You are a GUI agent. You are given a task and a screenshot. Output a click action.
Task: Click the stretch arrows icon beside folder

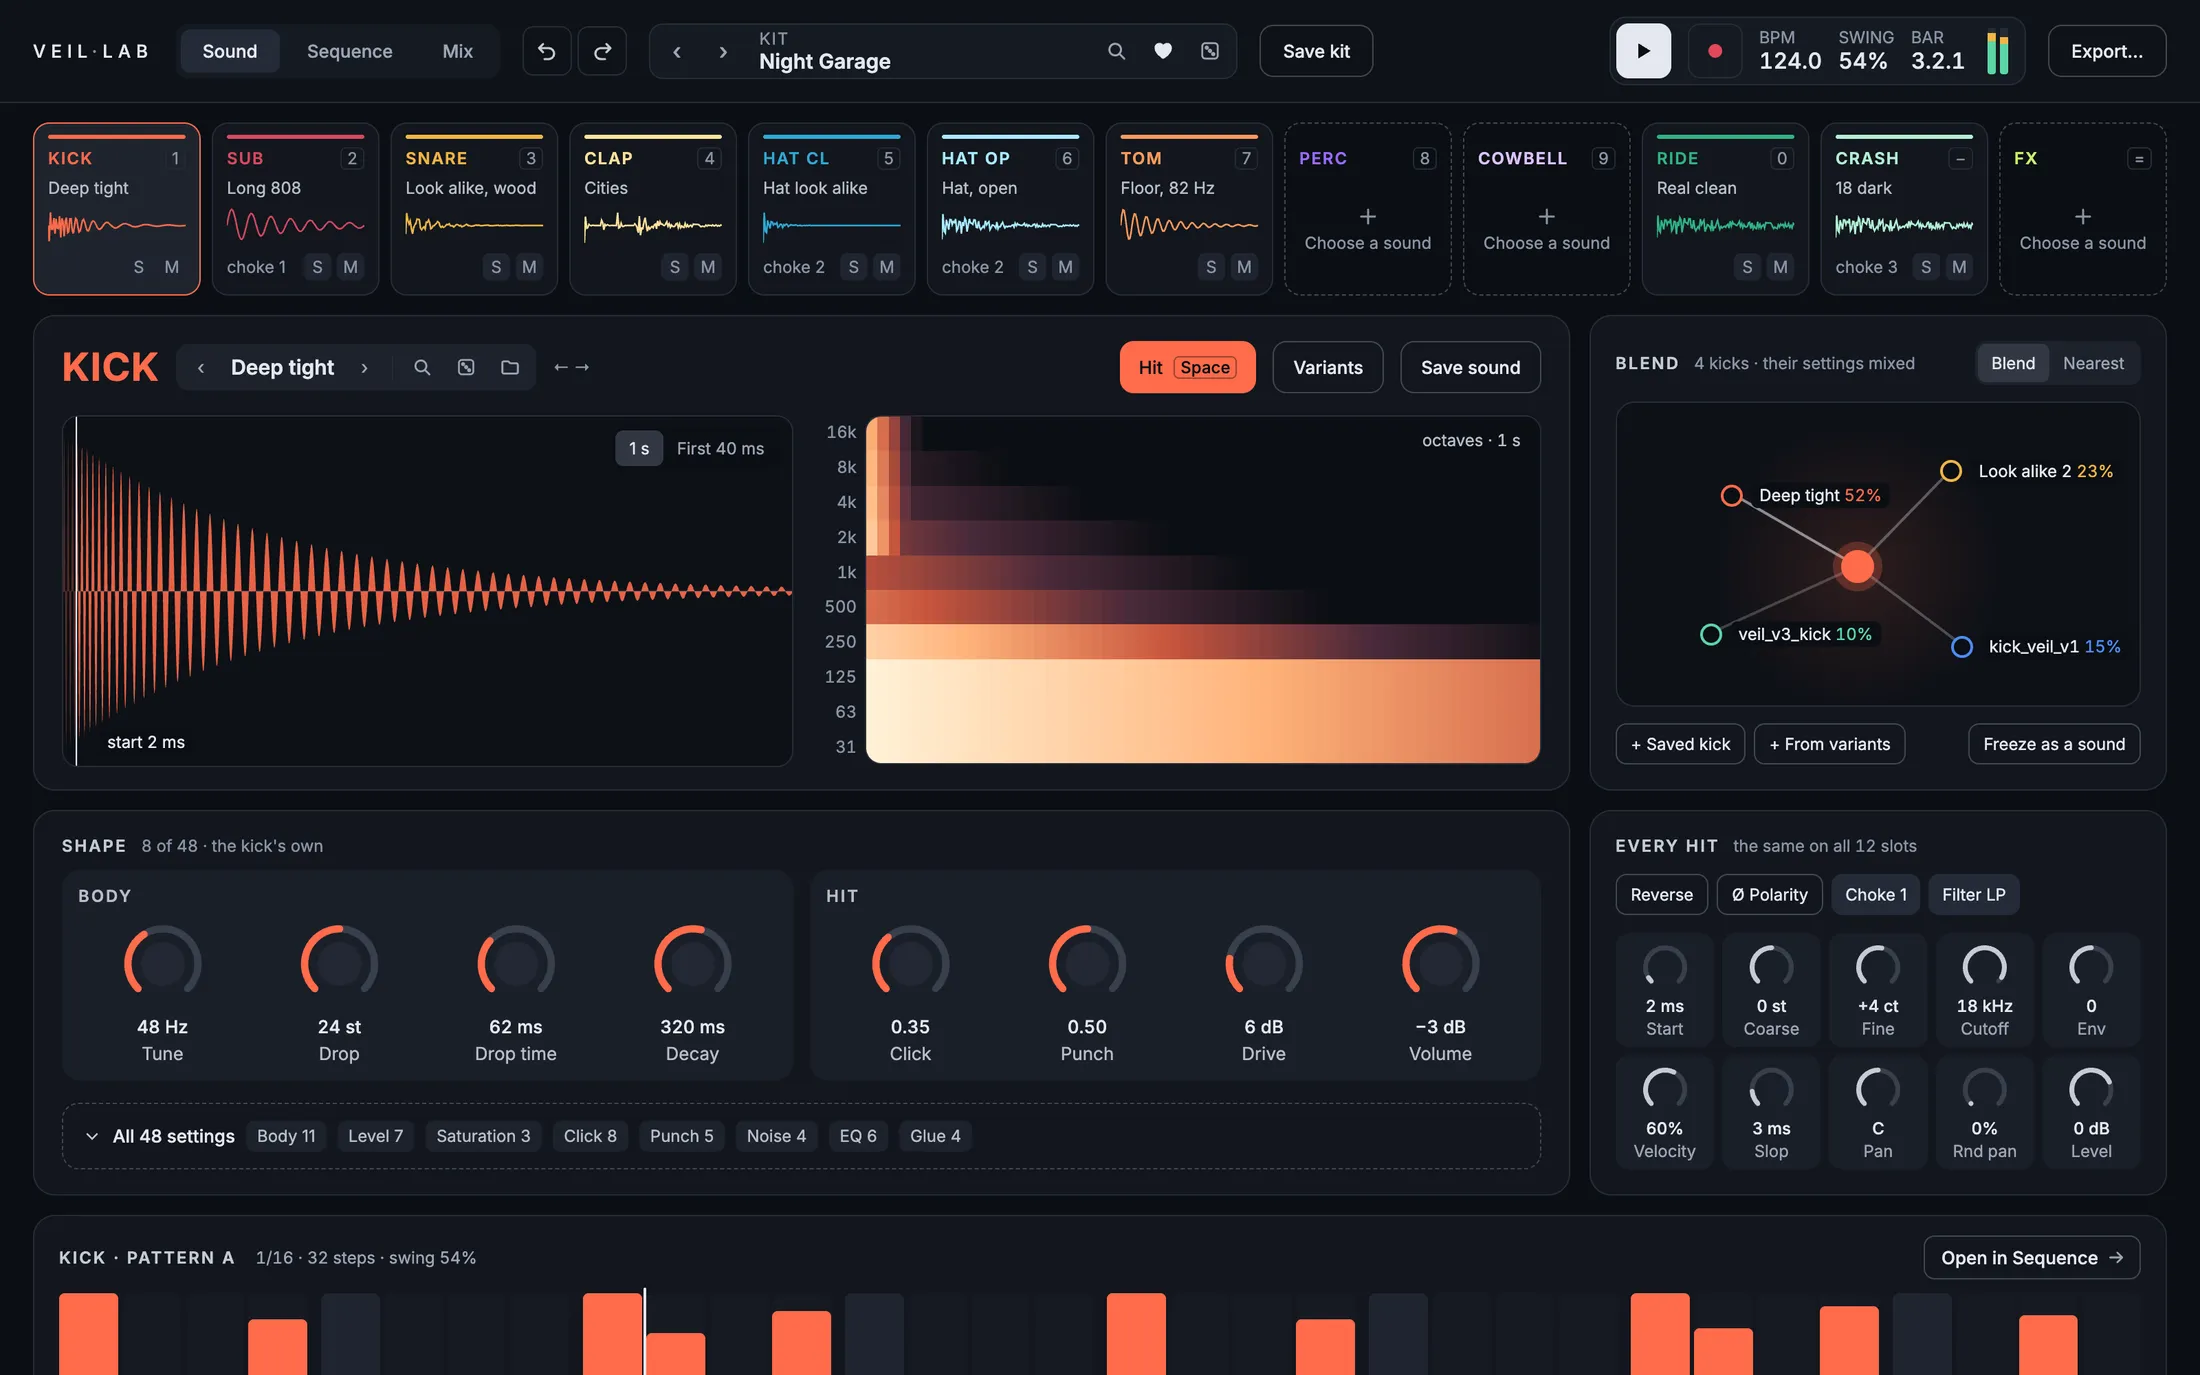point(571,367)
